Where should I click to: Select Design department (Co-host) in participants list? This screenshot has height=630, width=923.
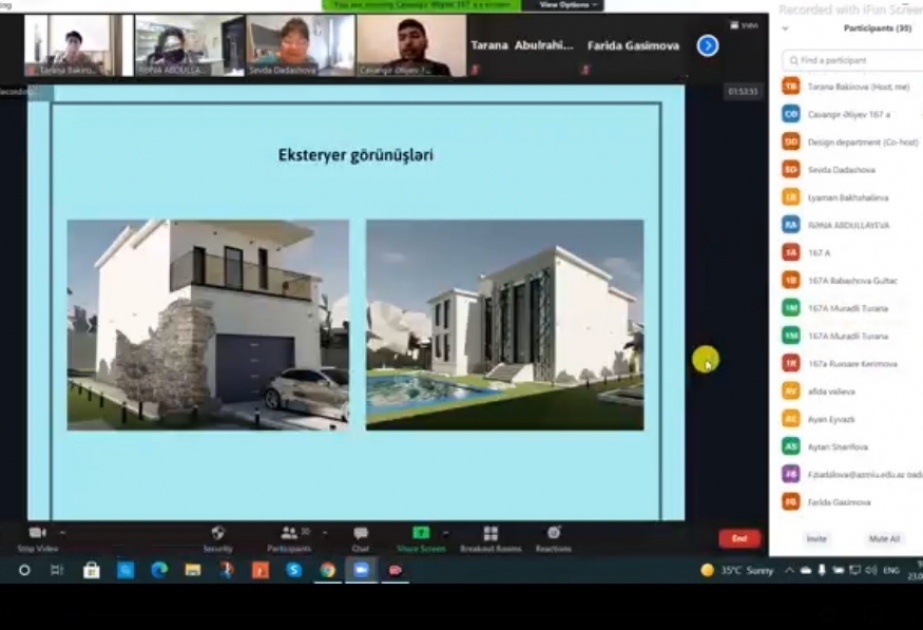tap(852, 142)
